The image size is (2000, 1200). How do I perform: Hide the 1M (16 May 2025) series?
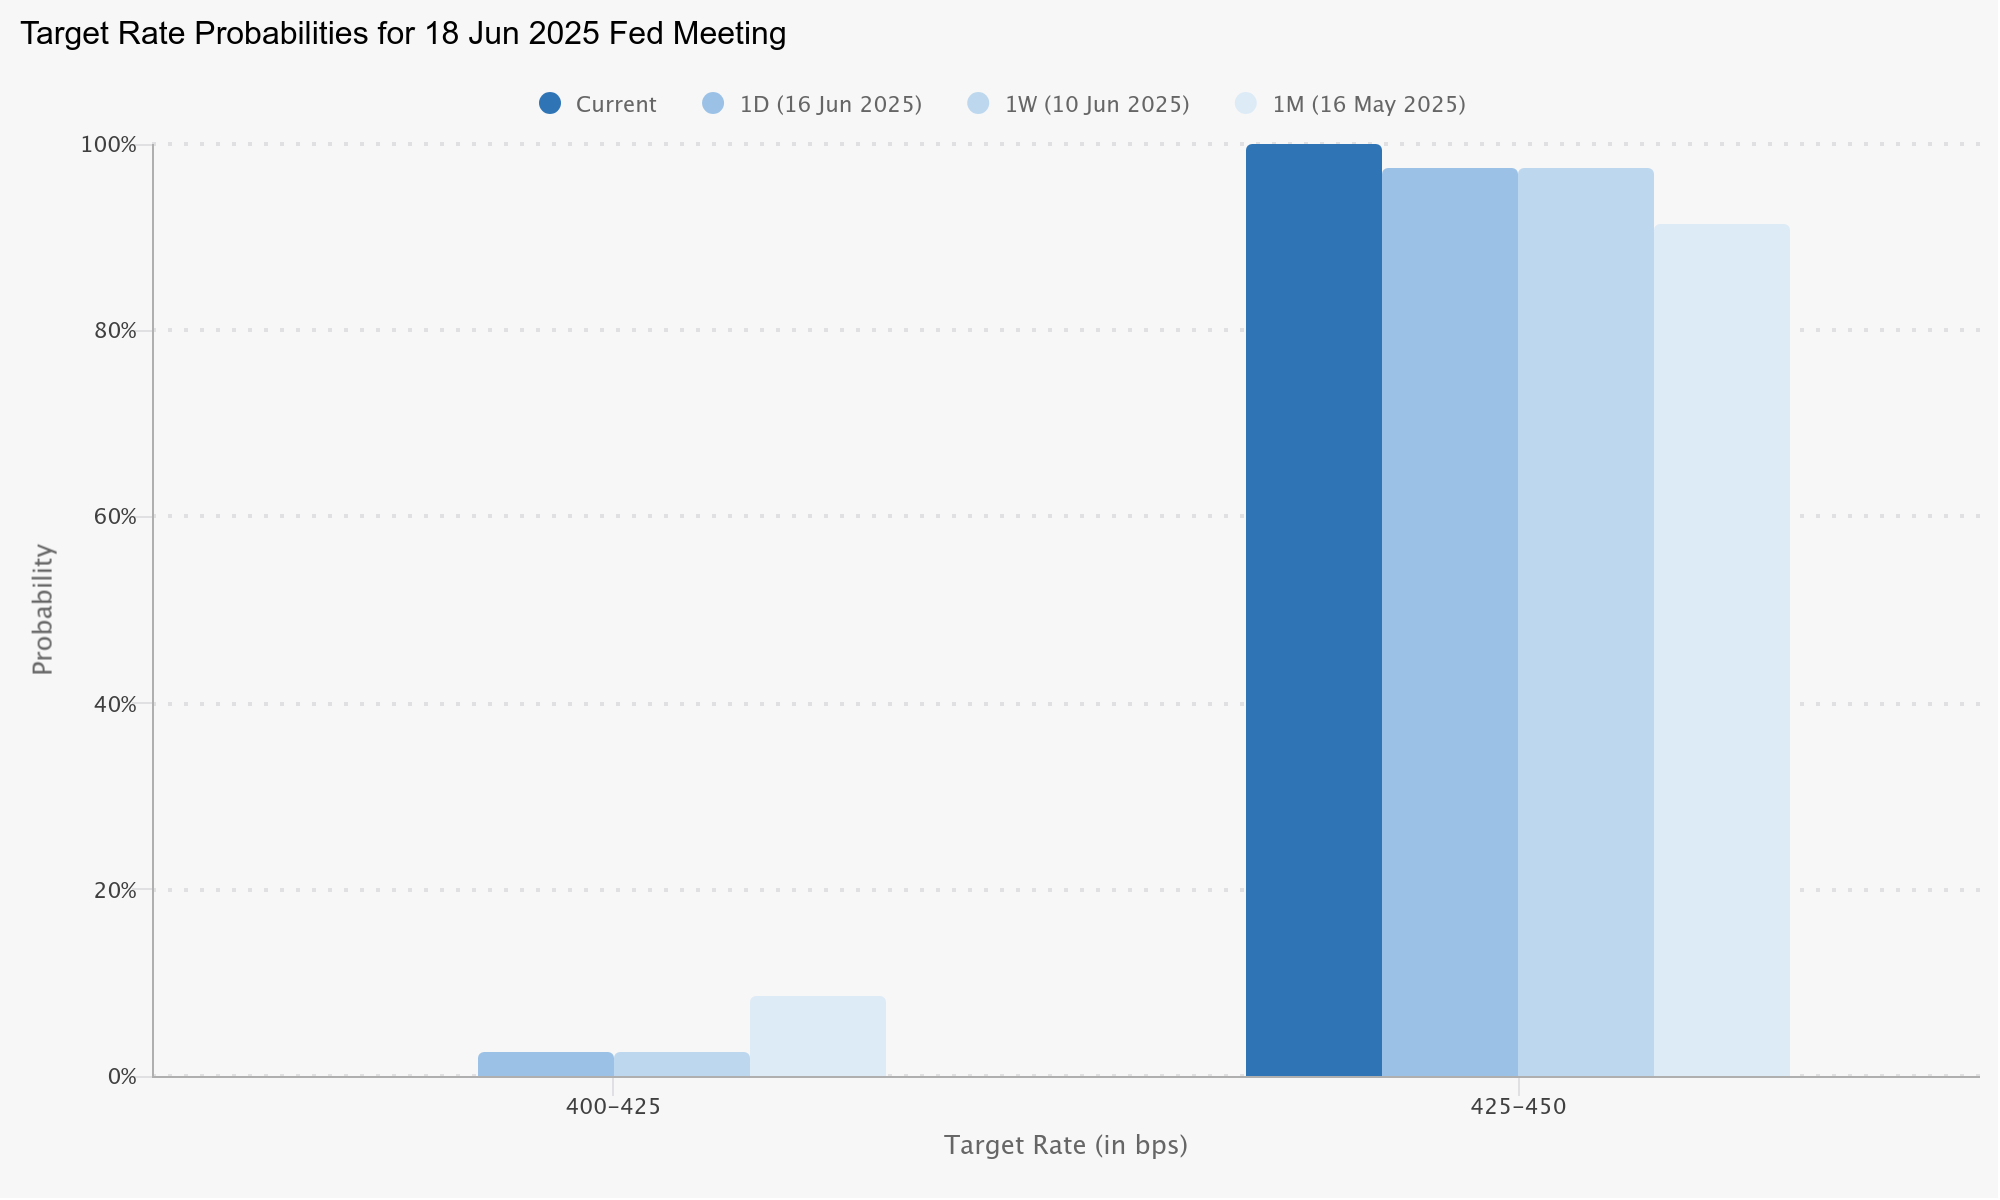click(x=1368, y=104)
